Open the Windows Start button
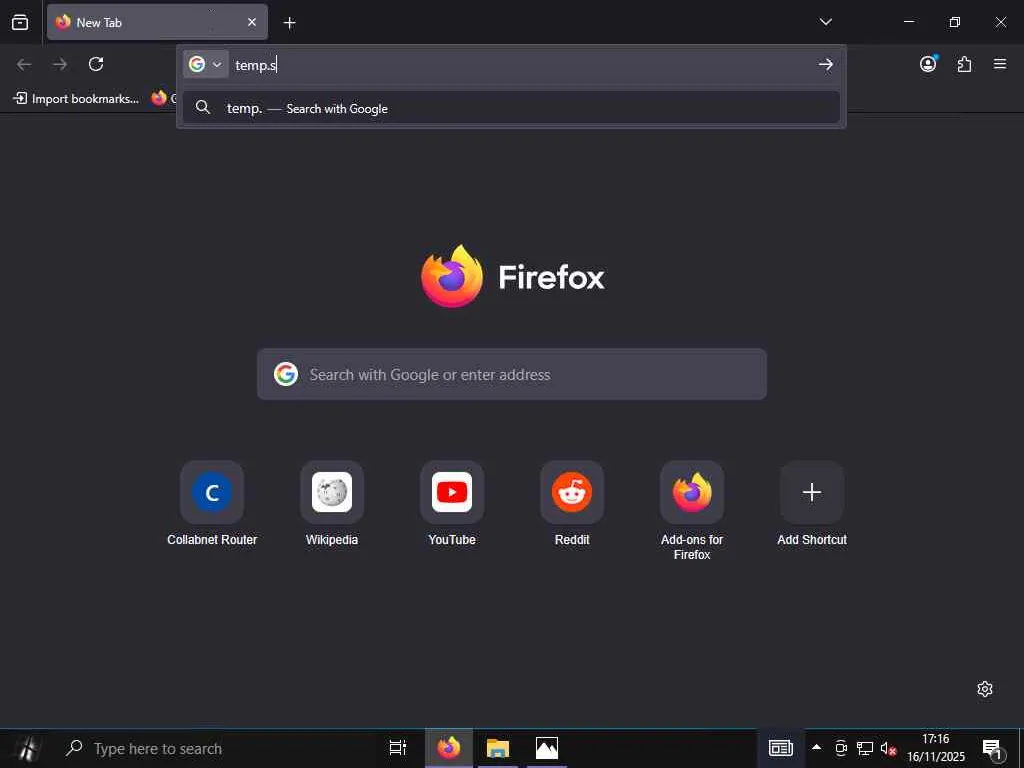Viewport: 1024px width, 768px height. [x=27, y=748]
